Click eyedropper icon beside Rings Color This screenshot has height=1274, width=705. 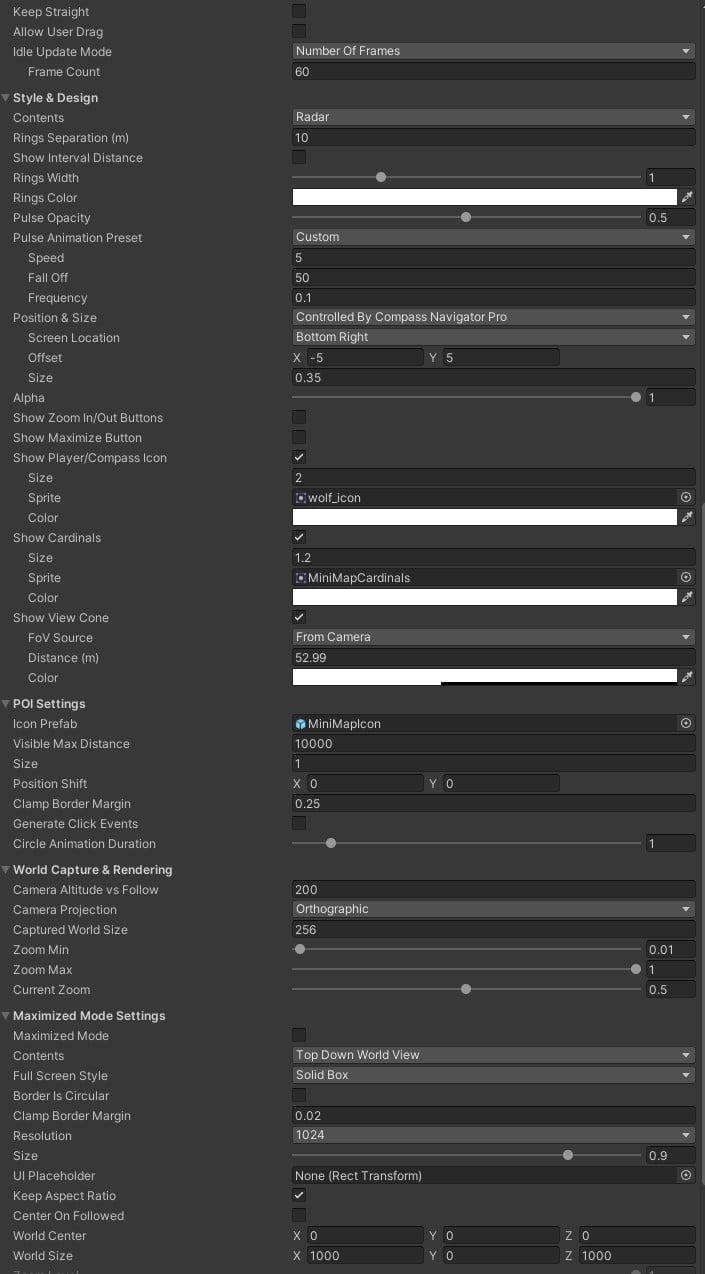coord(687,197)
